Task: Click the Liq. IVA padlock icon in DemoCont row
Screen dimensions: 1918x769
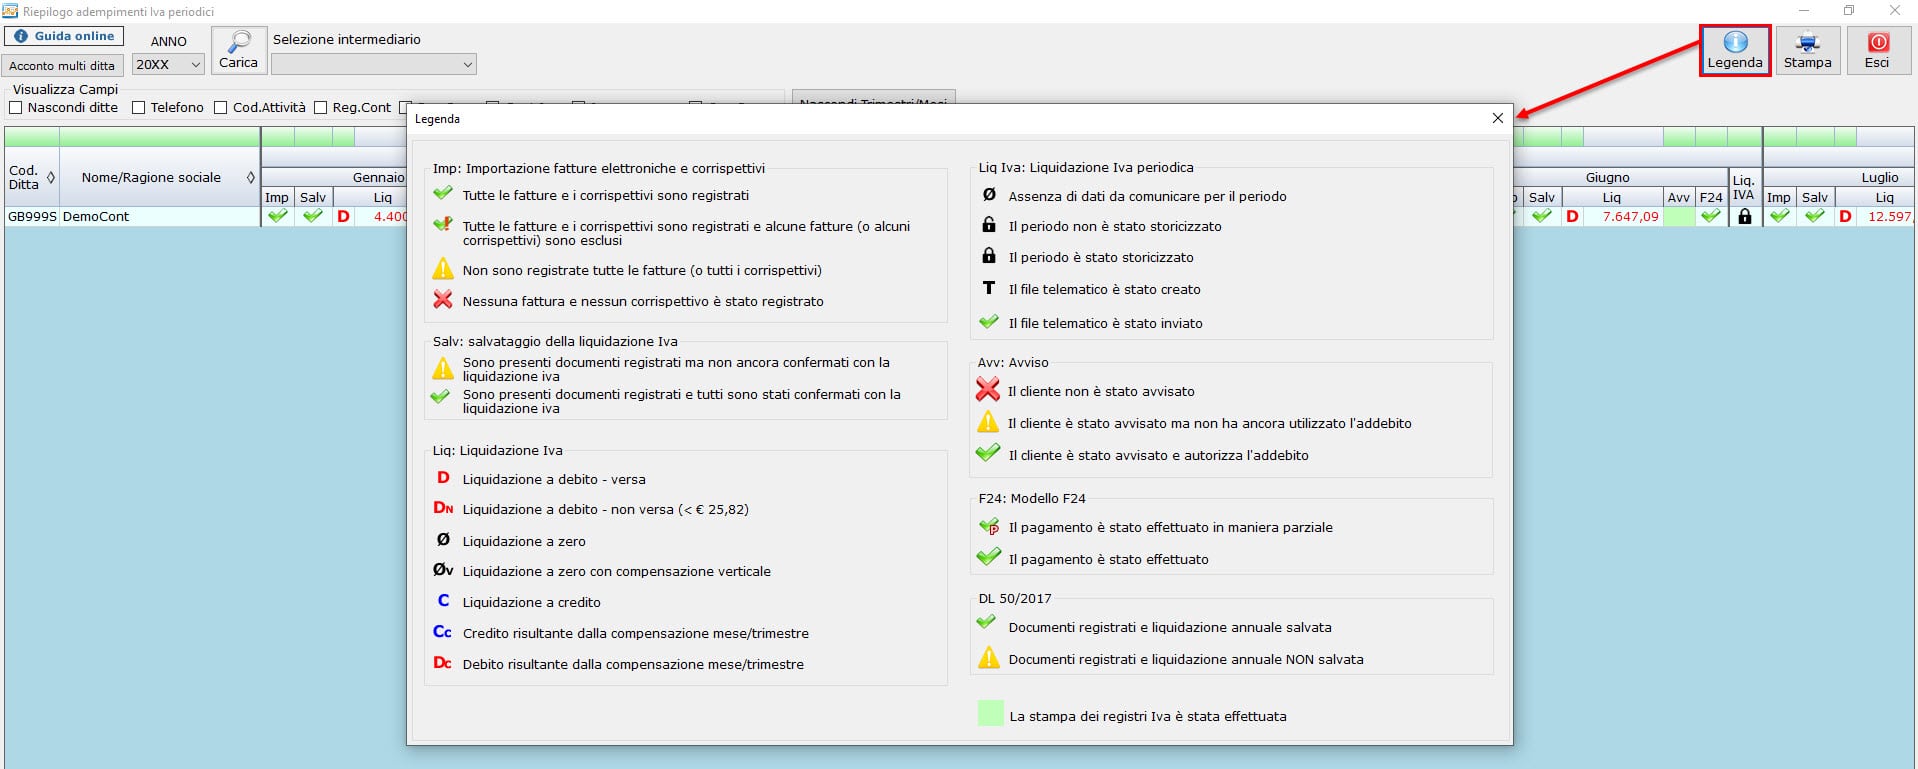Action: pyautogui.click(x=1744, y=216)
